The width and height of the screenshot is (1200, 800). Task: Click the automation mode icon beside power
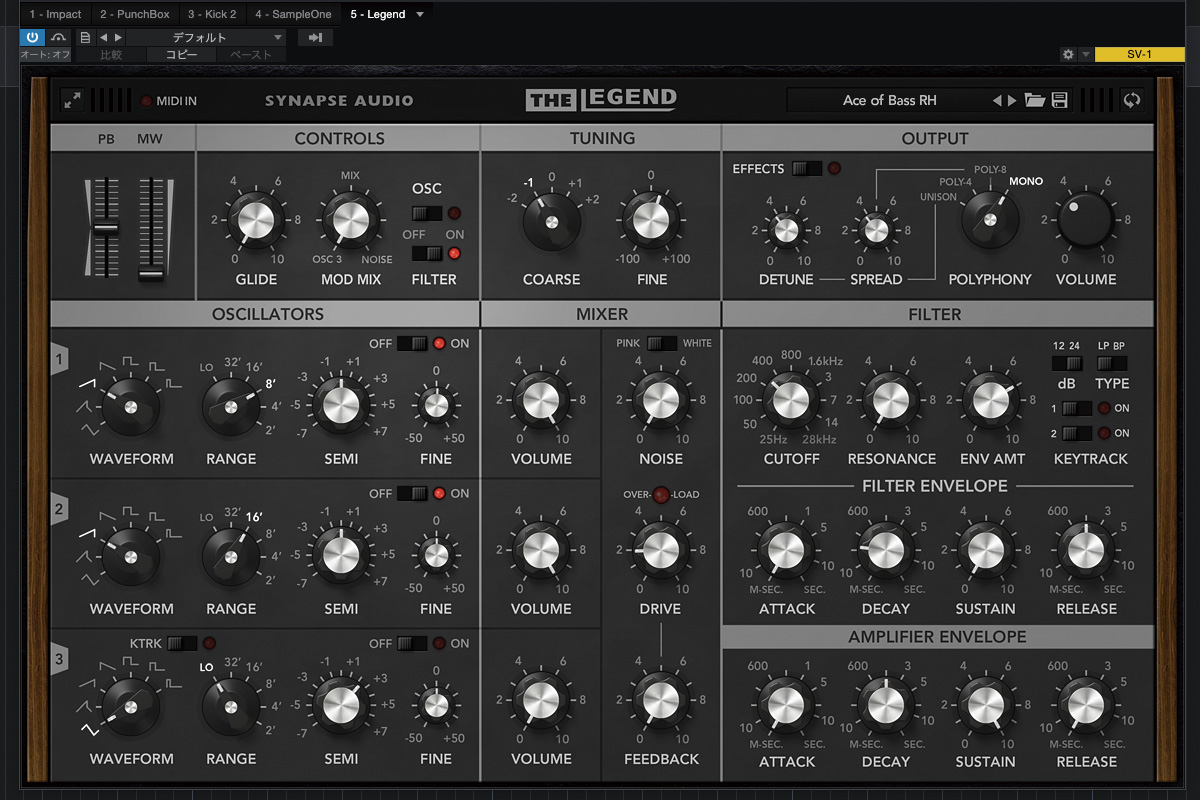click(58, 37)
